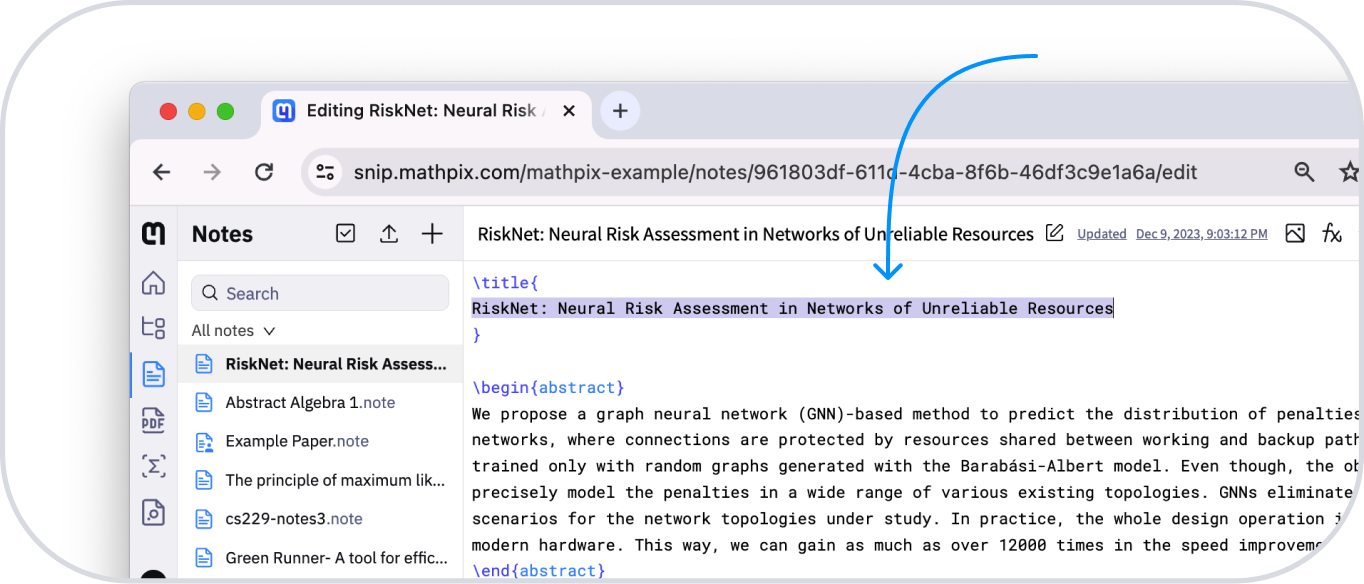
Task: Open the document search icon in sidebar
Action: click(x=153, y=512)
